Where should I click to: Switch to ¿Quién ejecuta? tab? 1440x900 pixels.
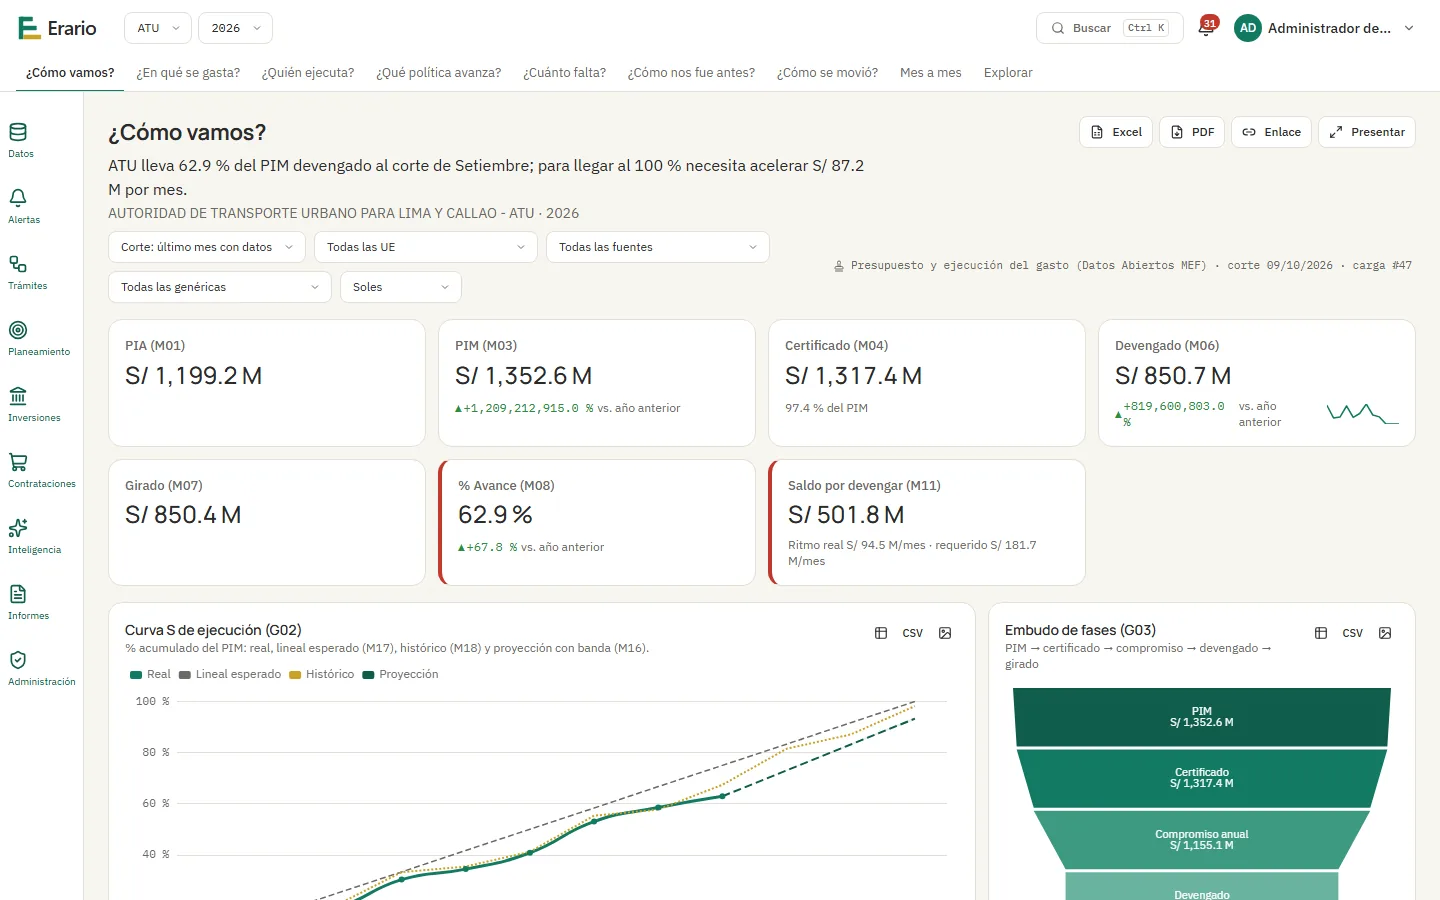308,73
